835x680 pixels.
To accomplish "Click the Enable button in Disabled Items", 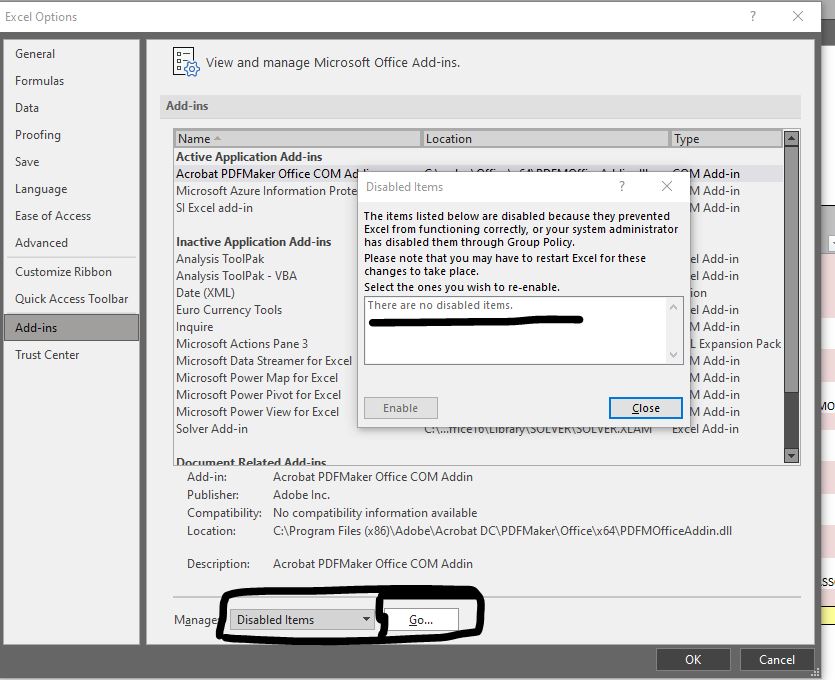I will [x=400, y=408].
